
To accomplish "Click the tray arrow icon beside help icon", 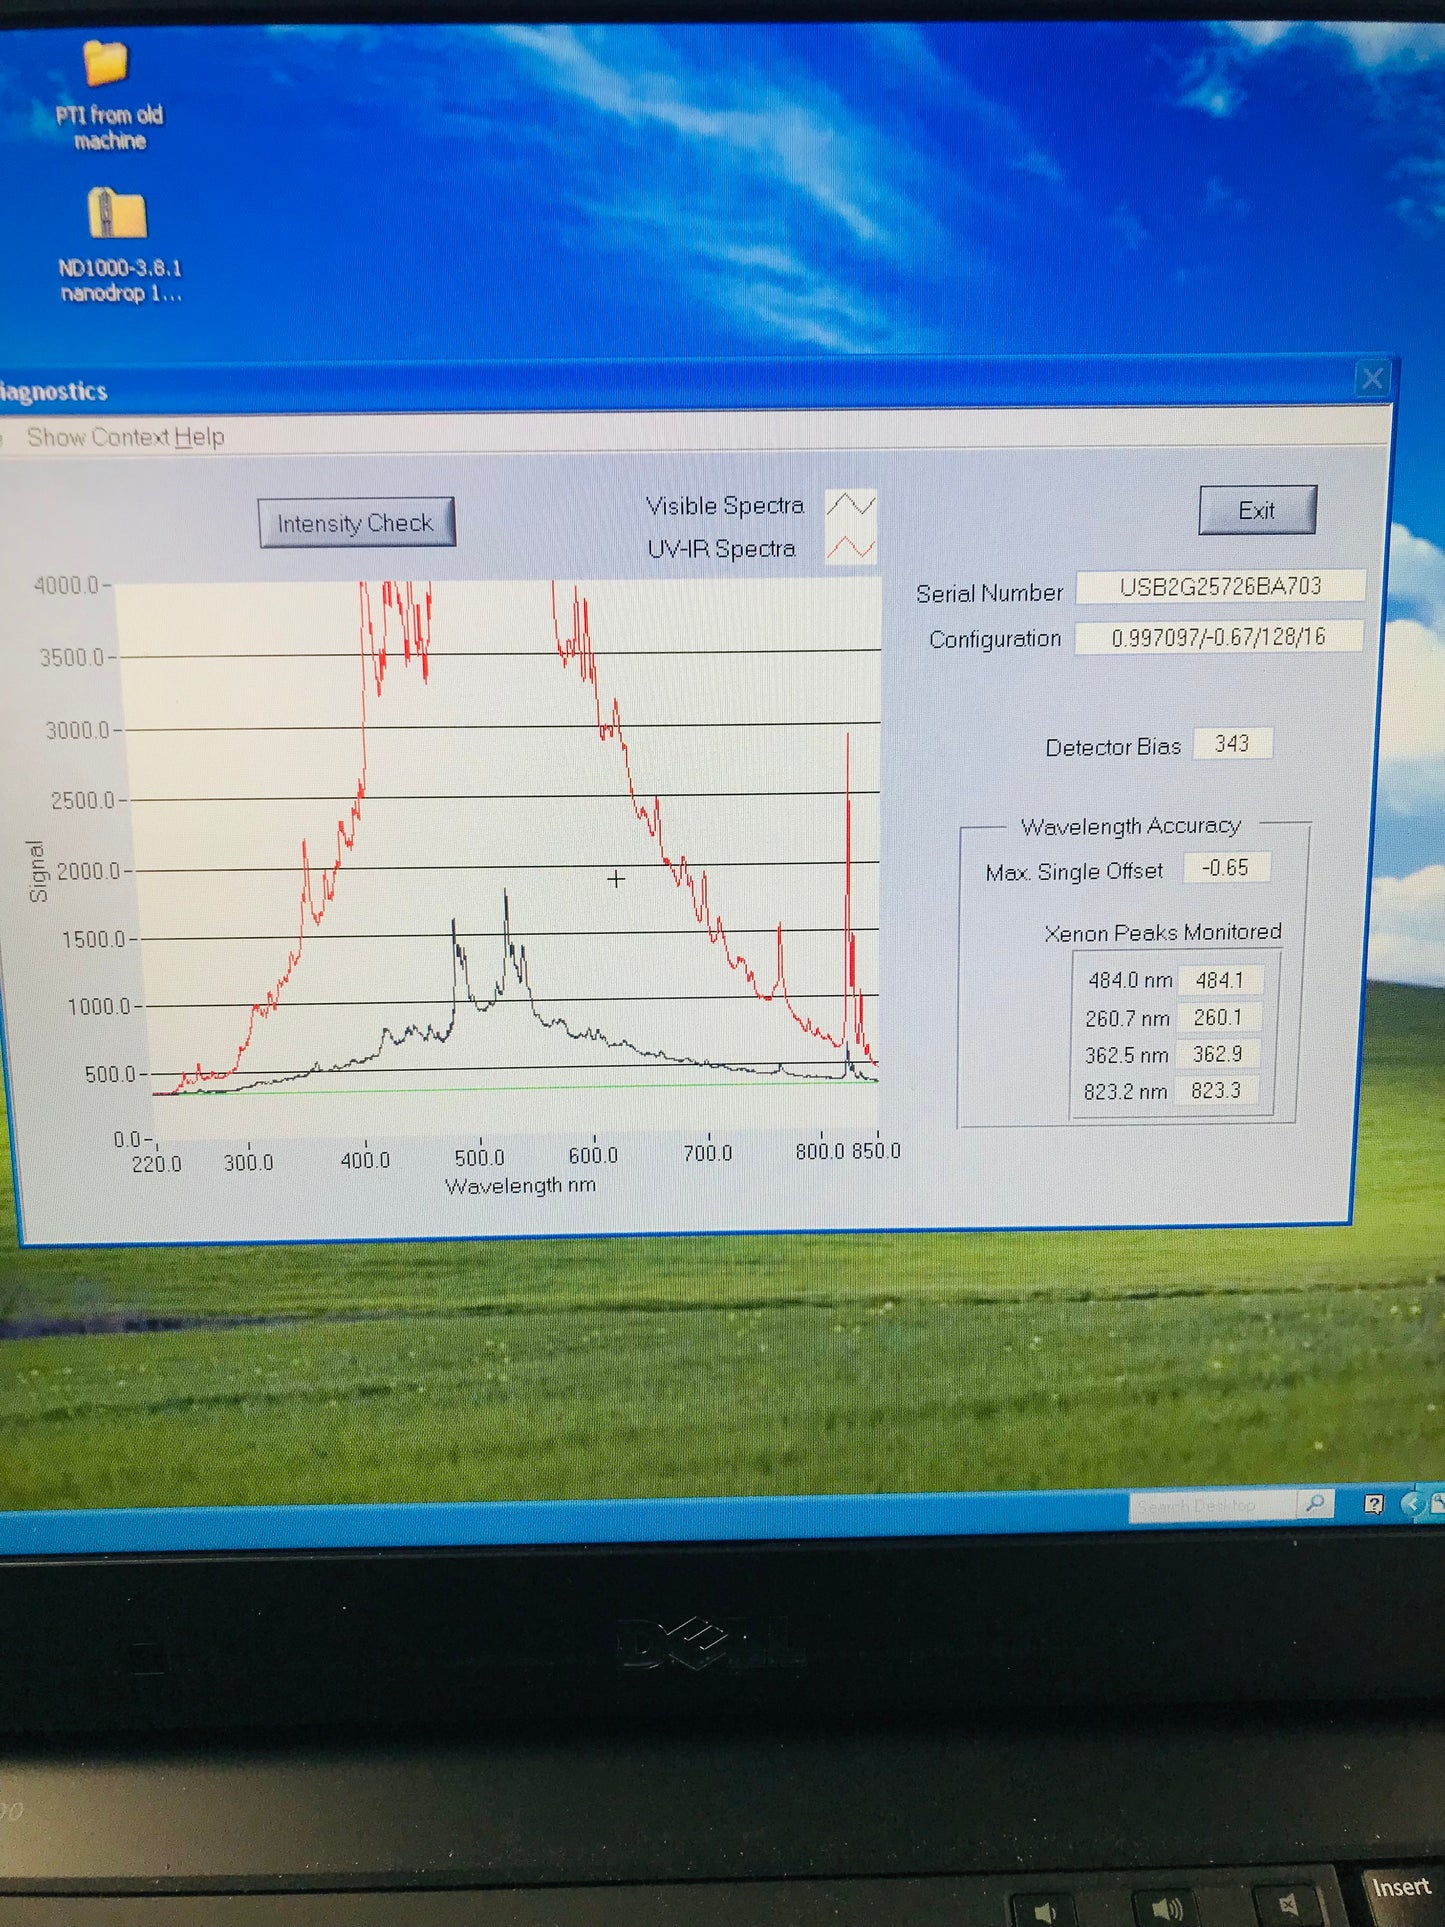I will pos(1411,1503).
